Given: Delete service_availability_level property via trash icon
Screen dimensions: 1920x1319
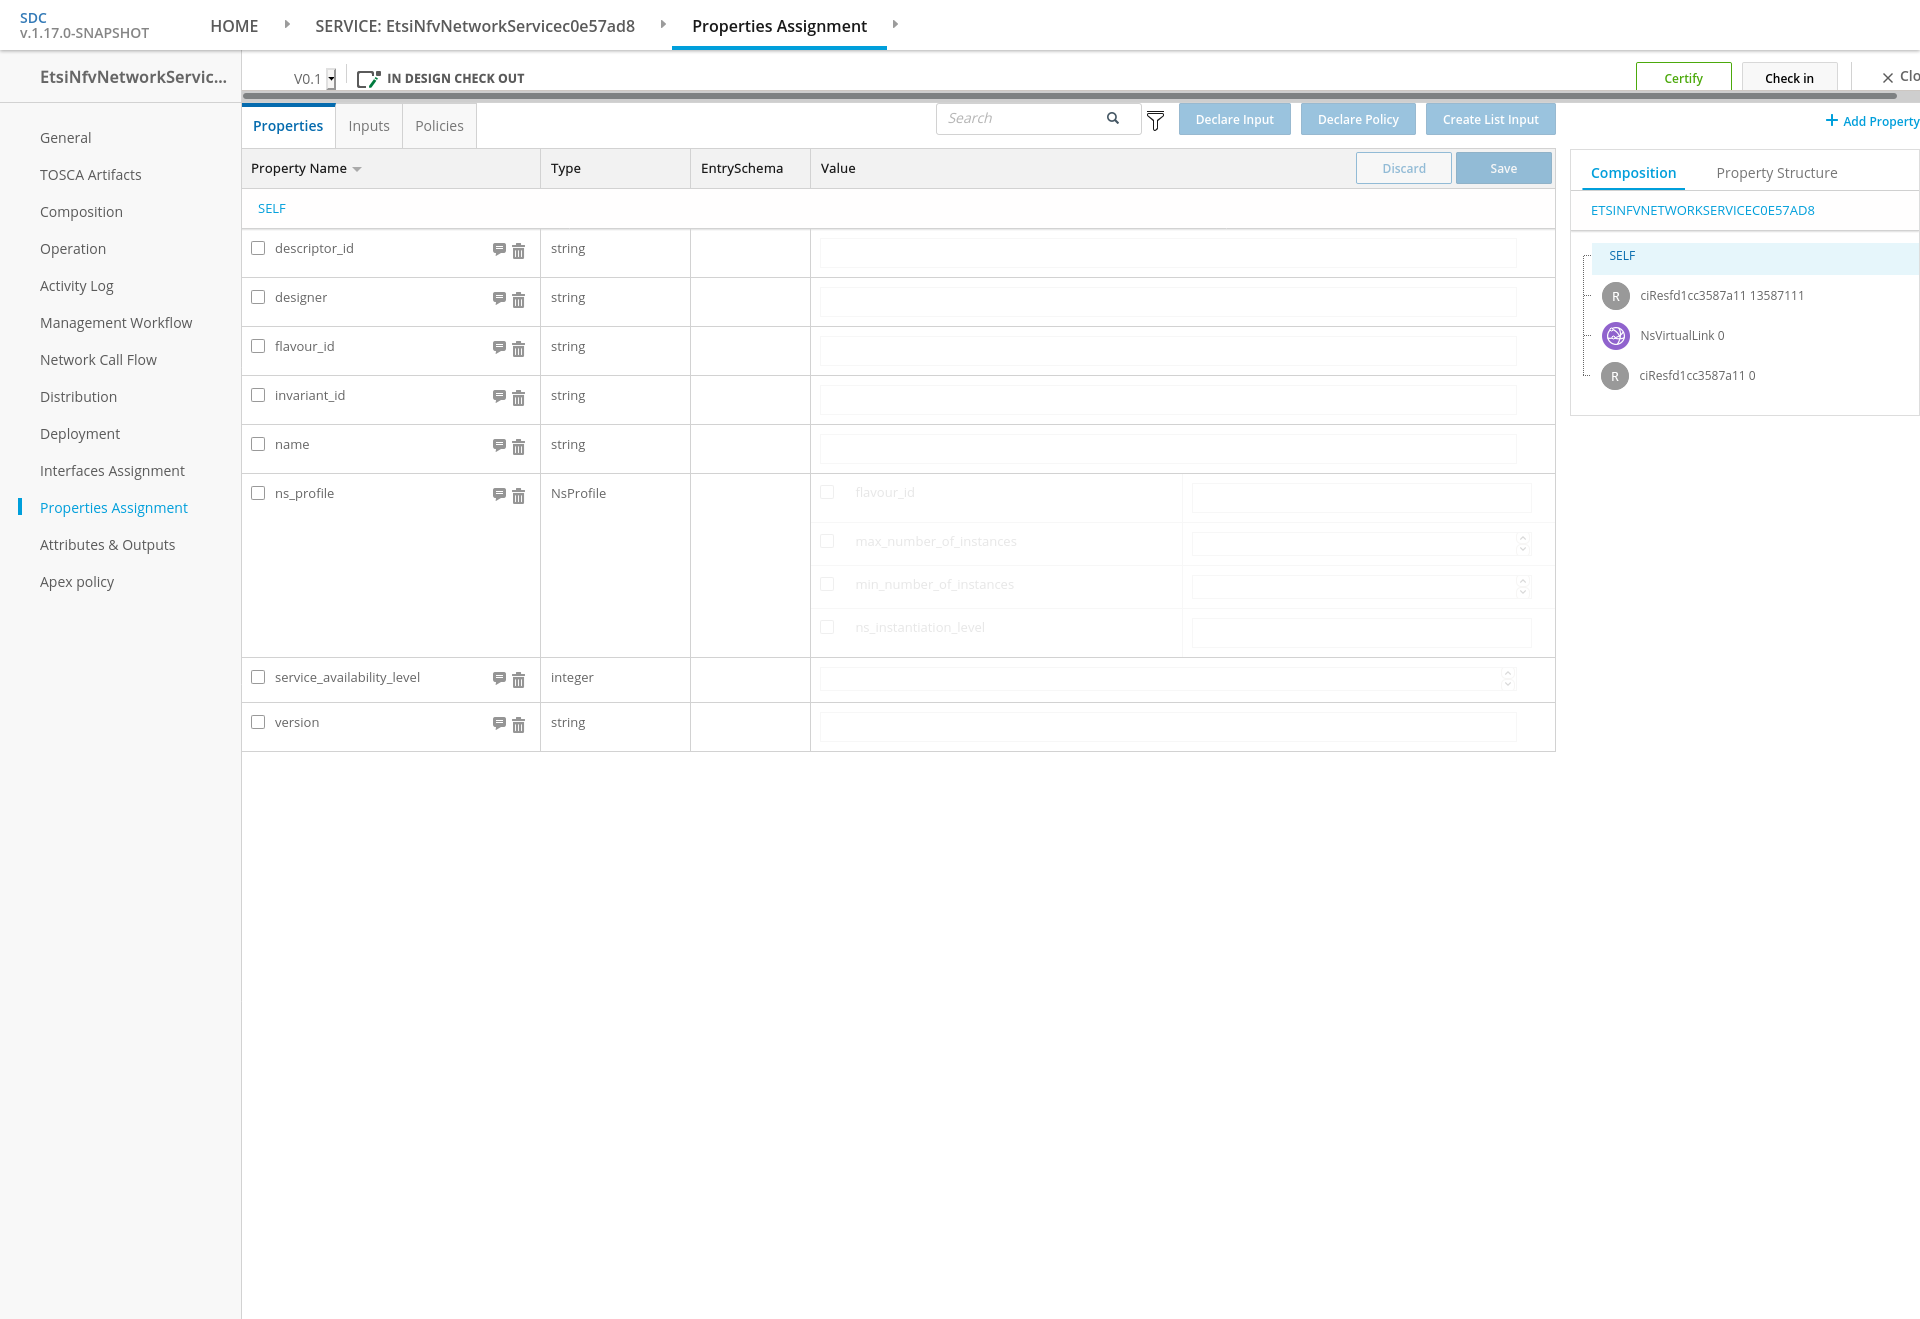Looking at the screenshot, I should tap(518, 680).
